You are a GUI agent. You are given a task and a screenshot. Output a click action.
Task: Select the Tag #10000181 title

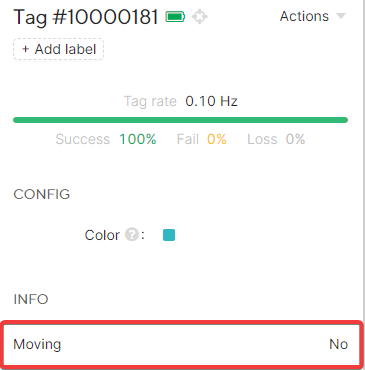coord(86,17)
